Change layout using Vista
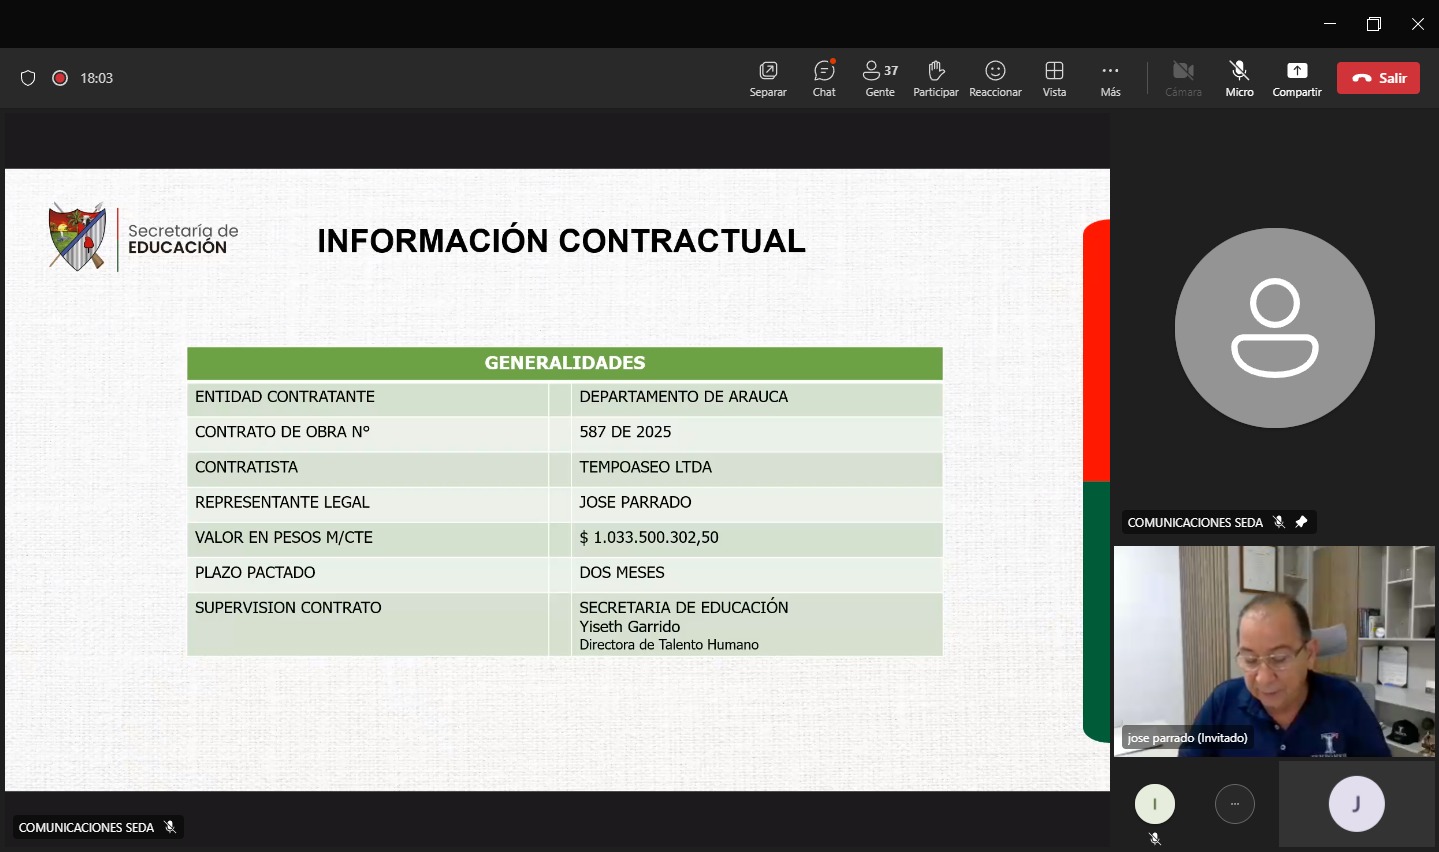This screenshot has width=1439, height=852. tap(1054, 78)
